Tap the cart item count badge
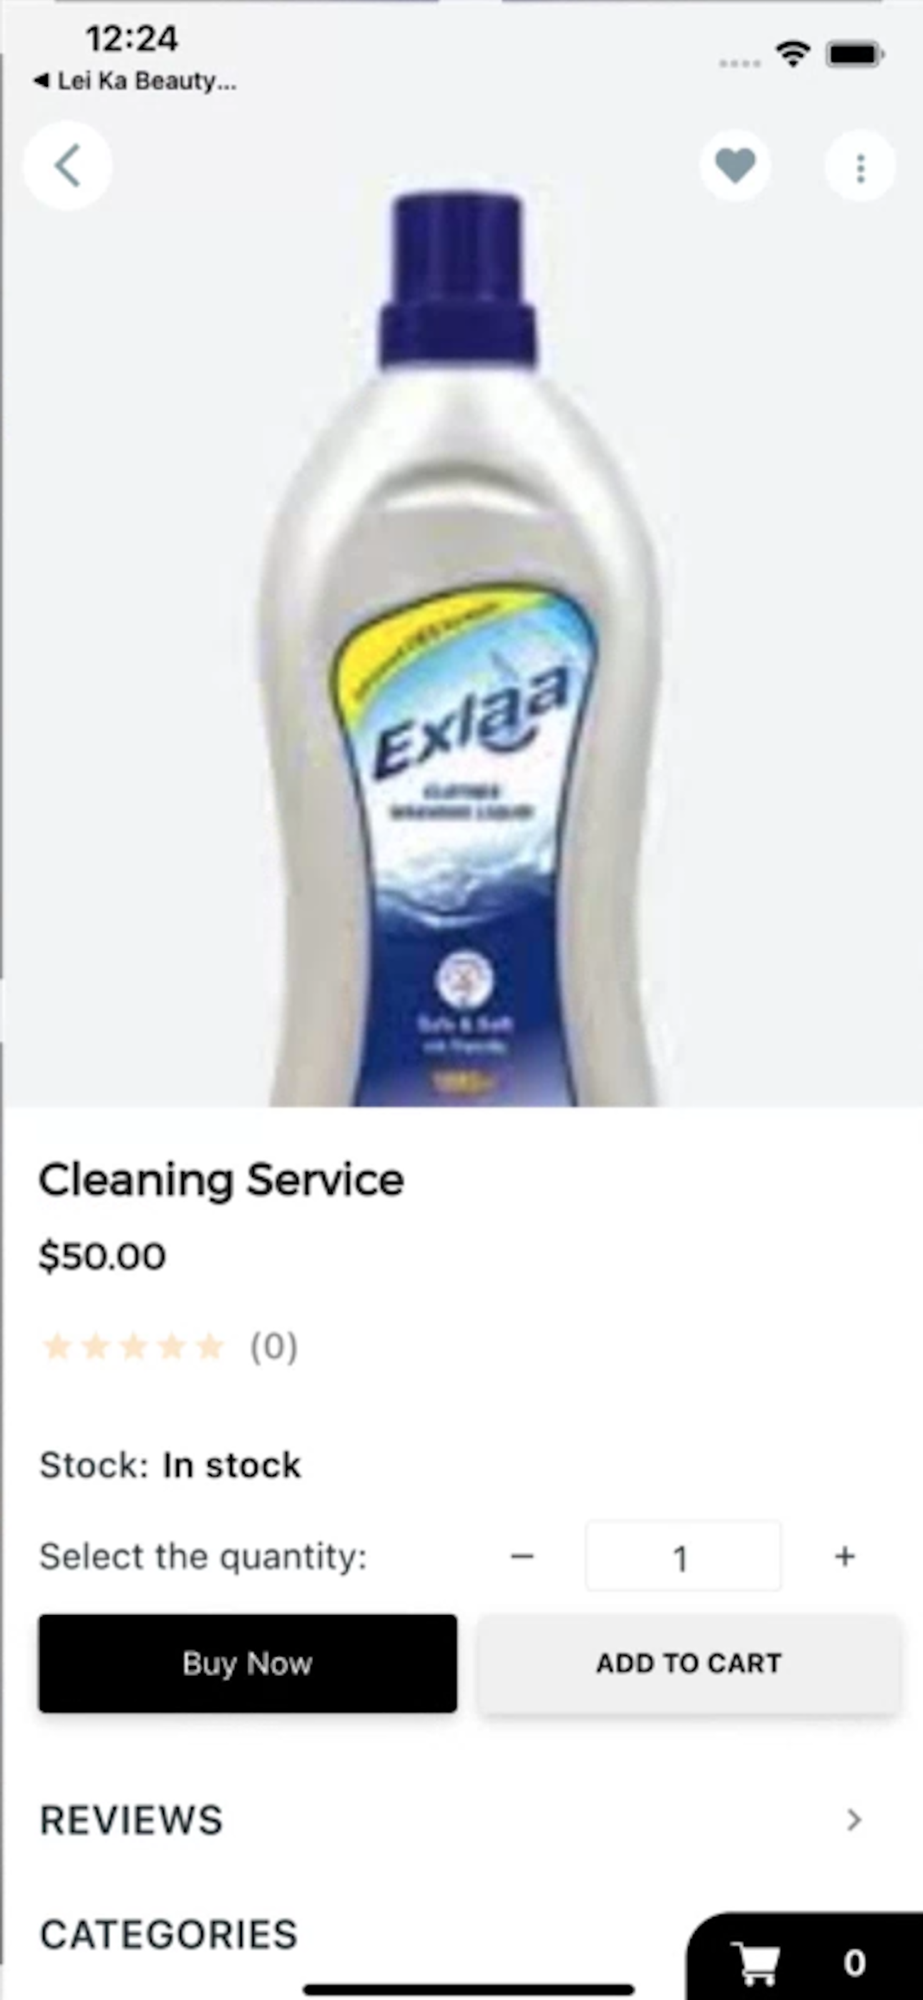 coord(854,1962)
